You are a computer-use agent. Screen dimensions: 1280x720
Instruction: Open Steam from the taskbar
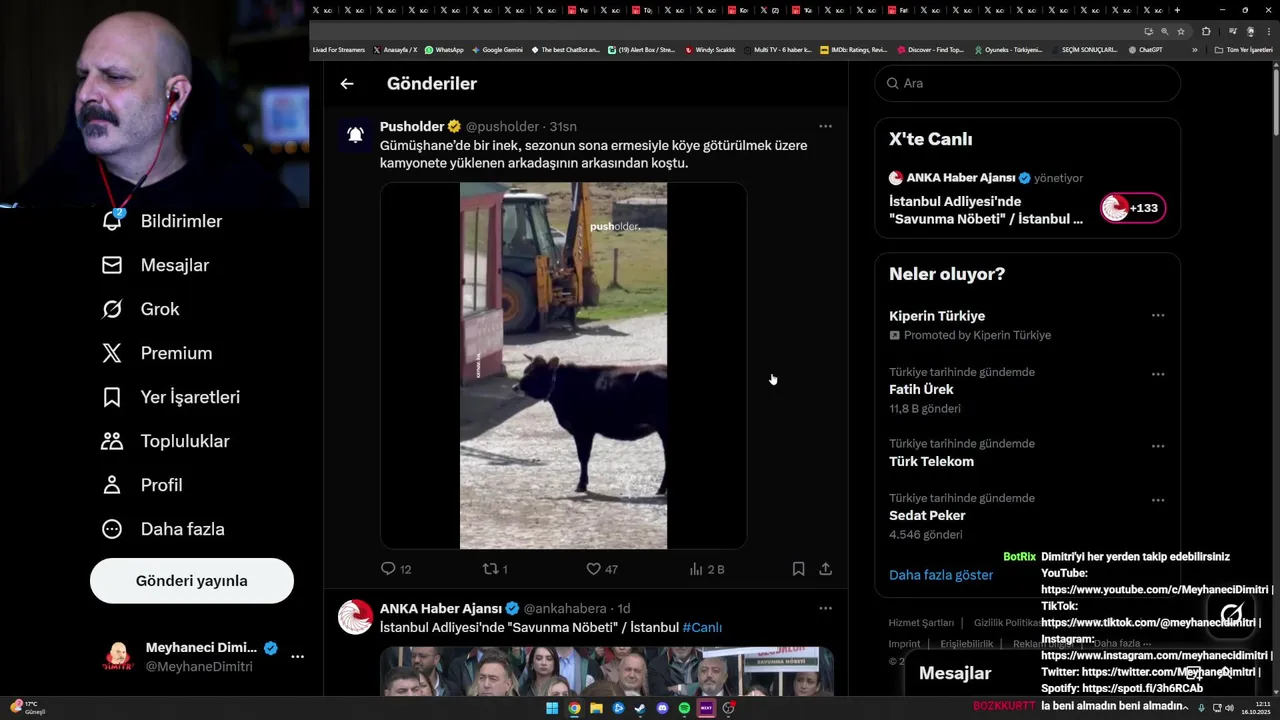pyautogui.click(x=640, y=708)
